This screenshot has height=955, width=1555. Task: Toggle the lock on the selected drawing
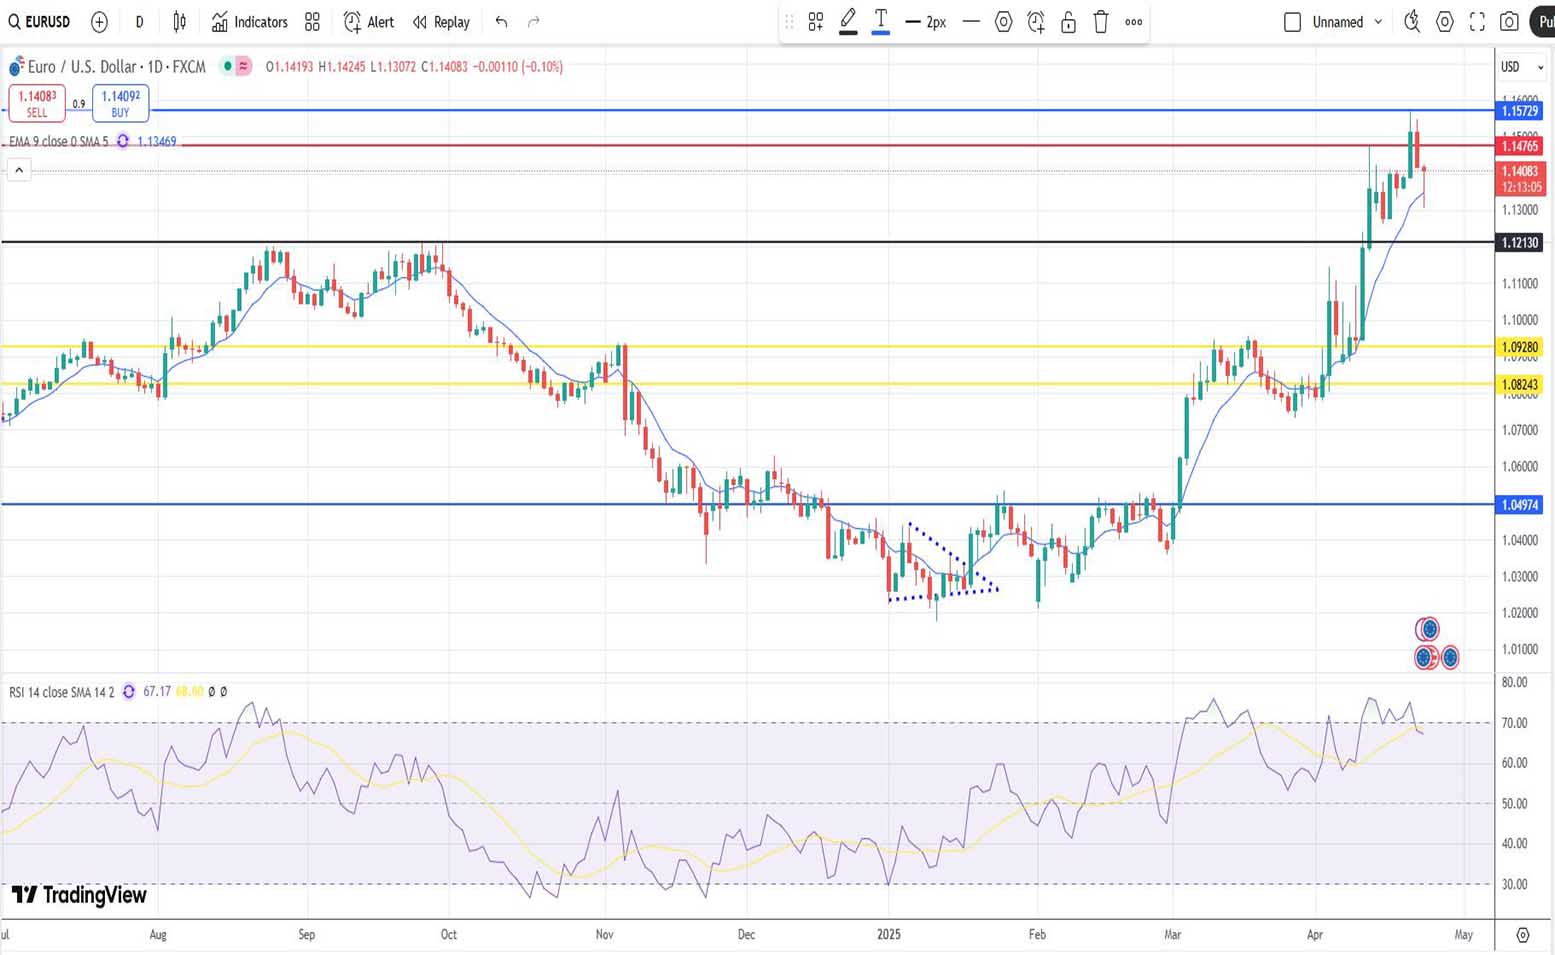coord(1068,22)
